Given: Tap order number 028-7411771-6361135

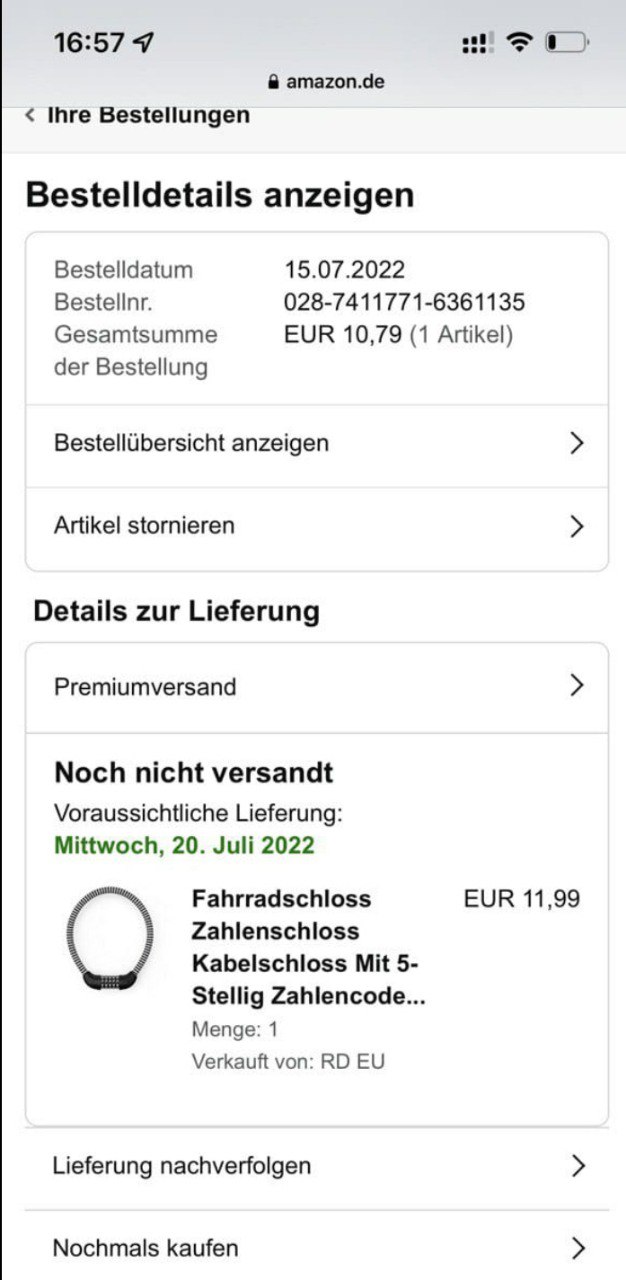Looking at the screenshot, I should click(x=404, y=302).
